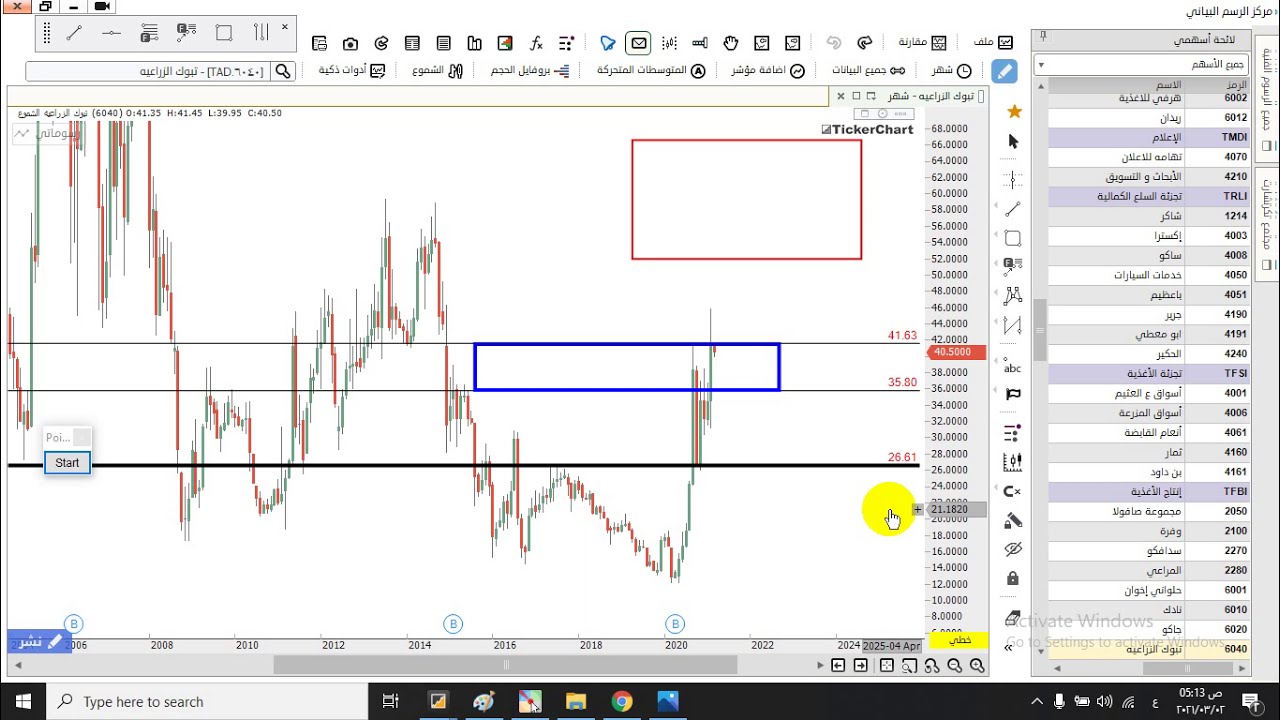Click the horizontal chart scrollbar thumb

tap(506, 666)
